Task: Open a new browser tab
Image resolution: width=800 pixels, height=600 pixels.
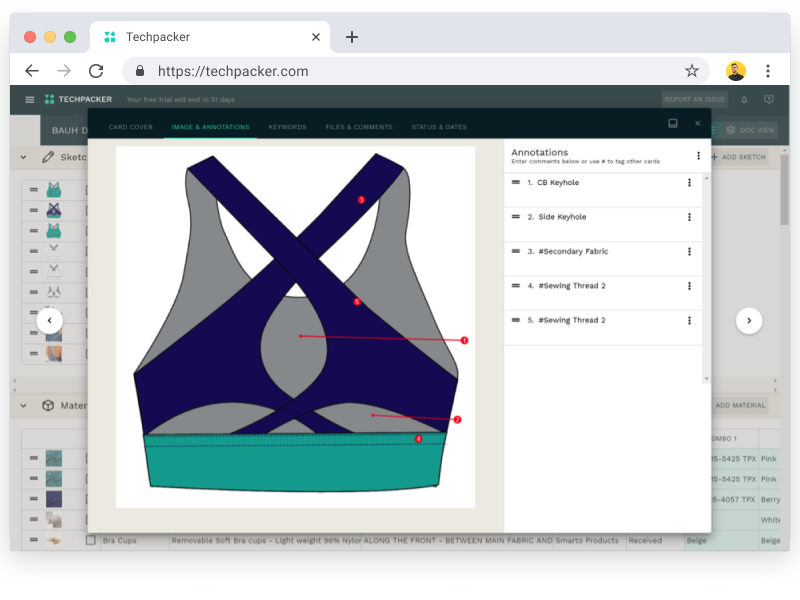Action: 352,37
